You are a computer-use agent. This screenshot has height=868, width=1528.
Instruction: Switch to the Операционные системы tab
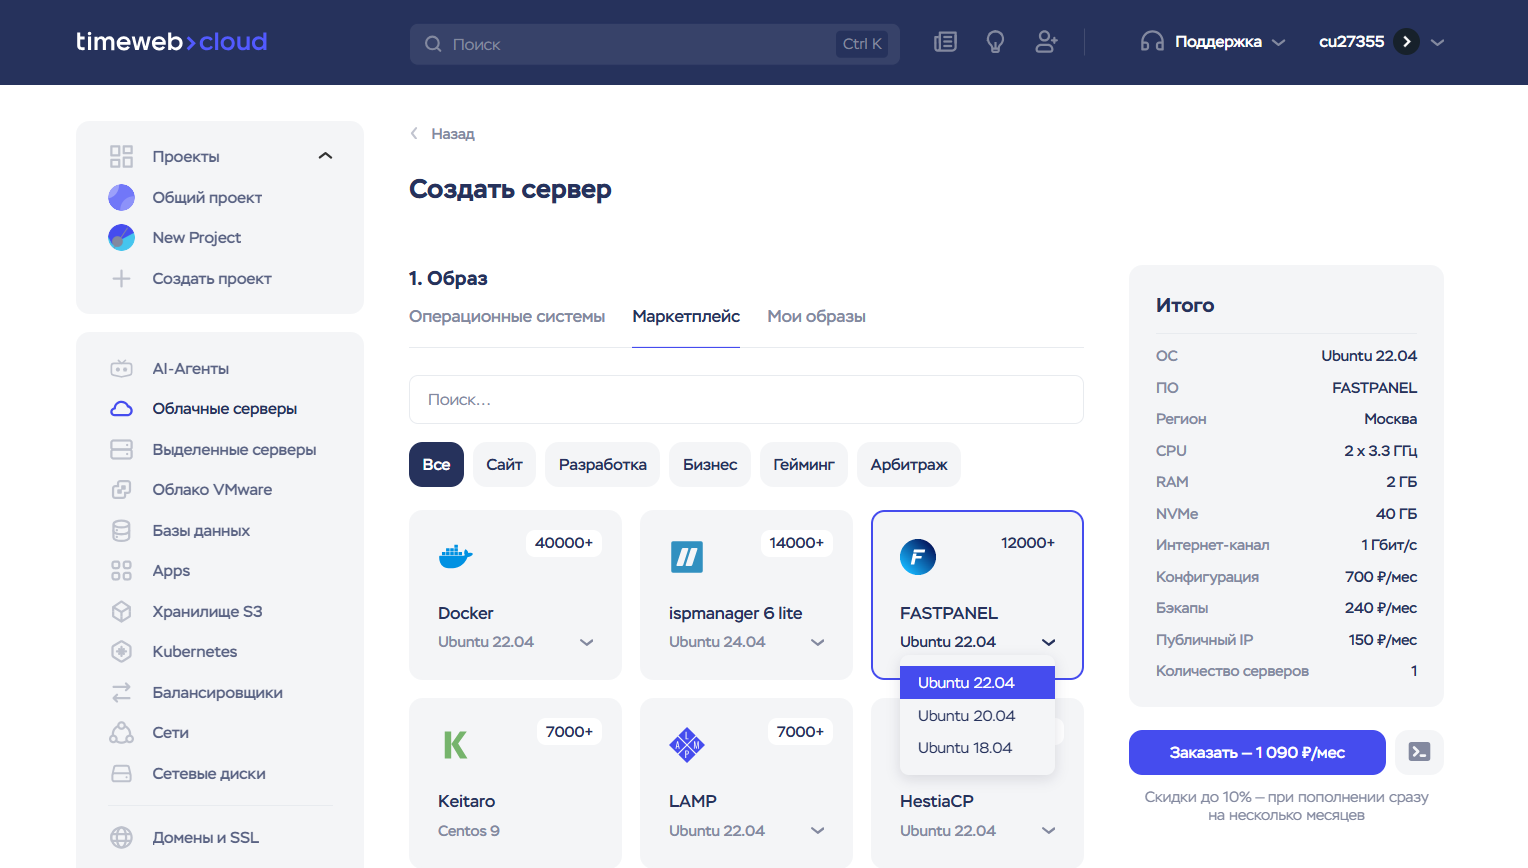507,316
